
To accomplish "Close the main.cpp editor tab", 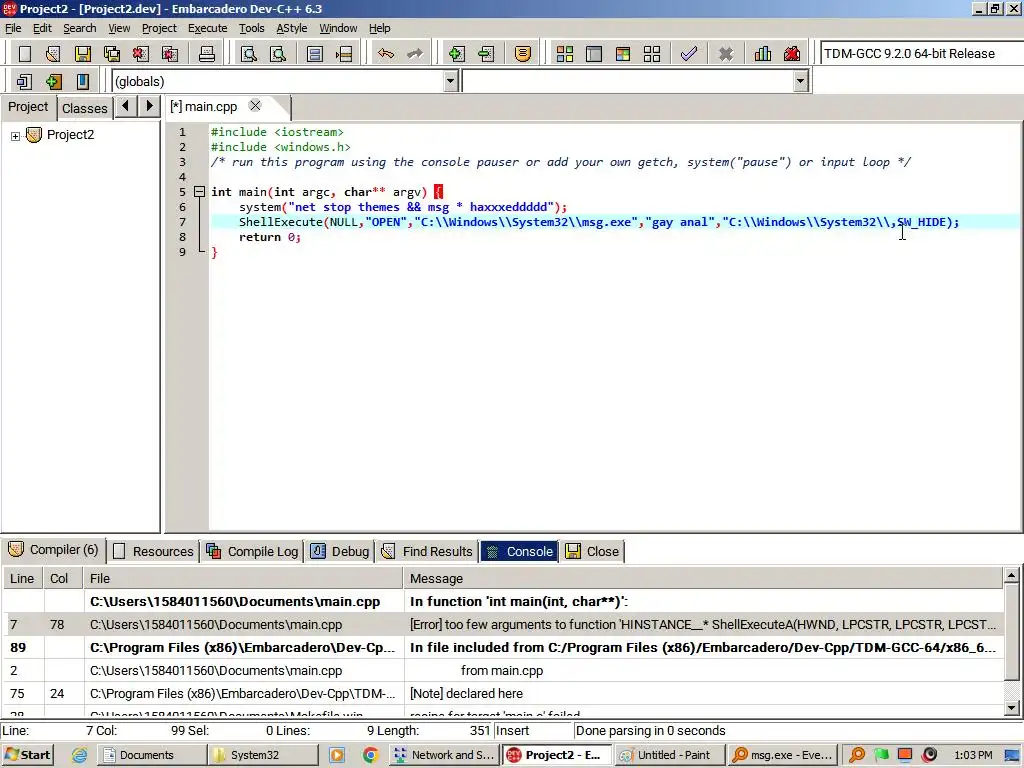I will (x=255, y=106).
